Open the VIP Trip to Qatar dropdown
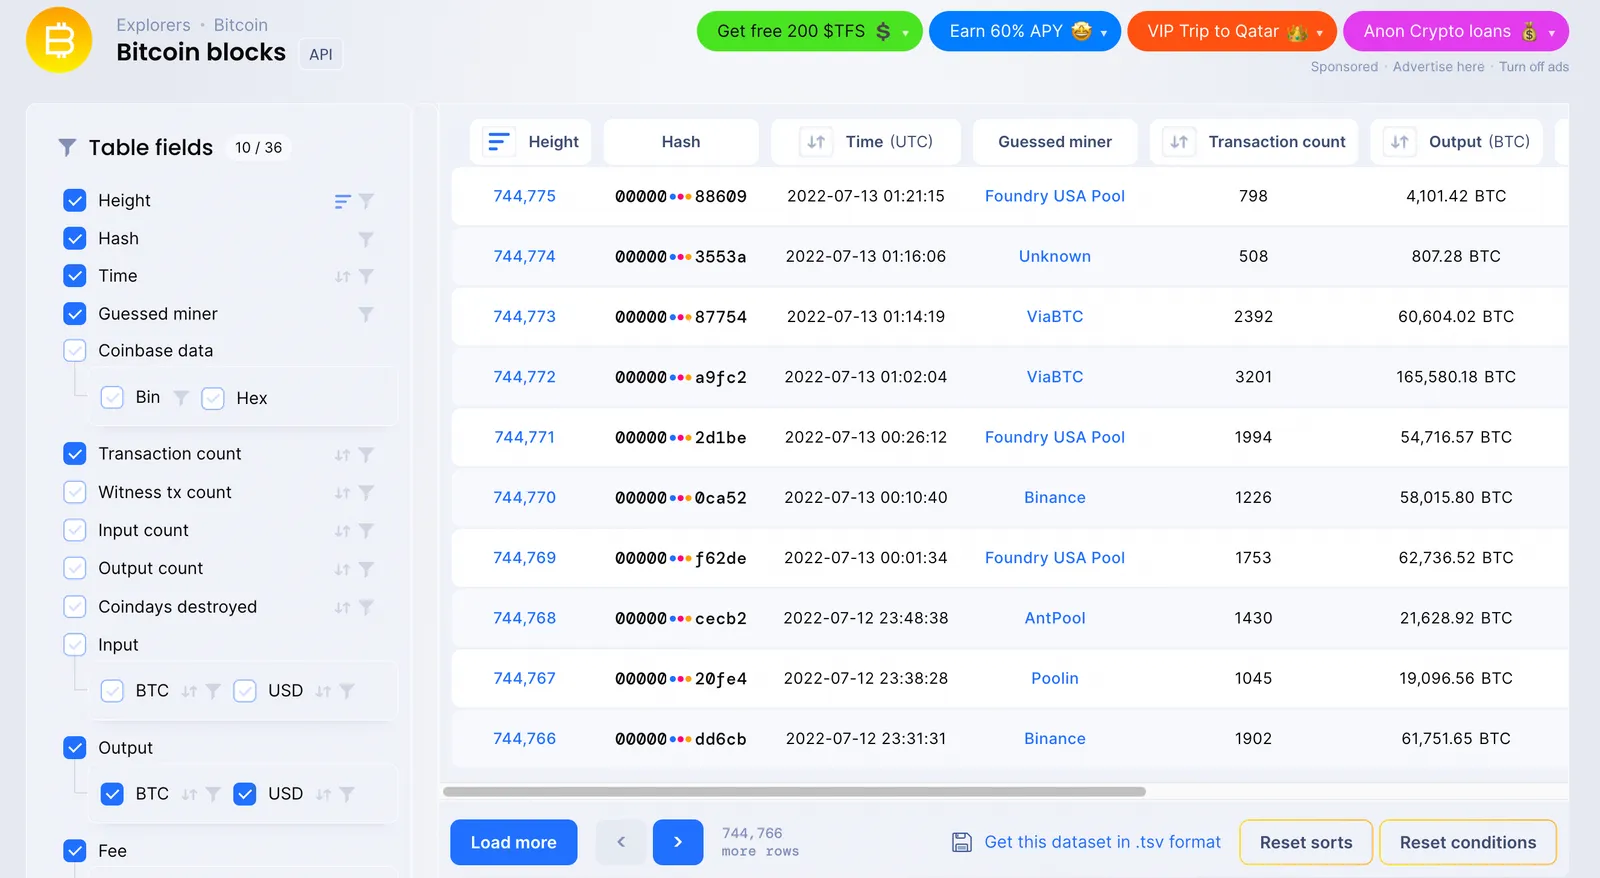Screen dimensions: 1600x878 point(1232,31)
